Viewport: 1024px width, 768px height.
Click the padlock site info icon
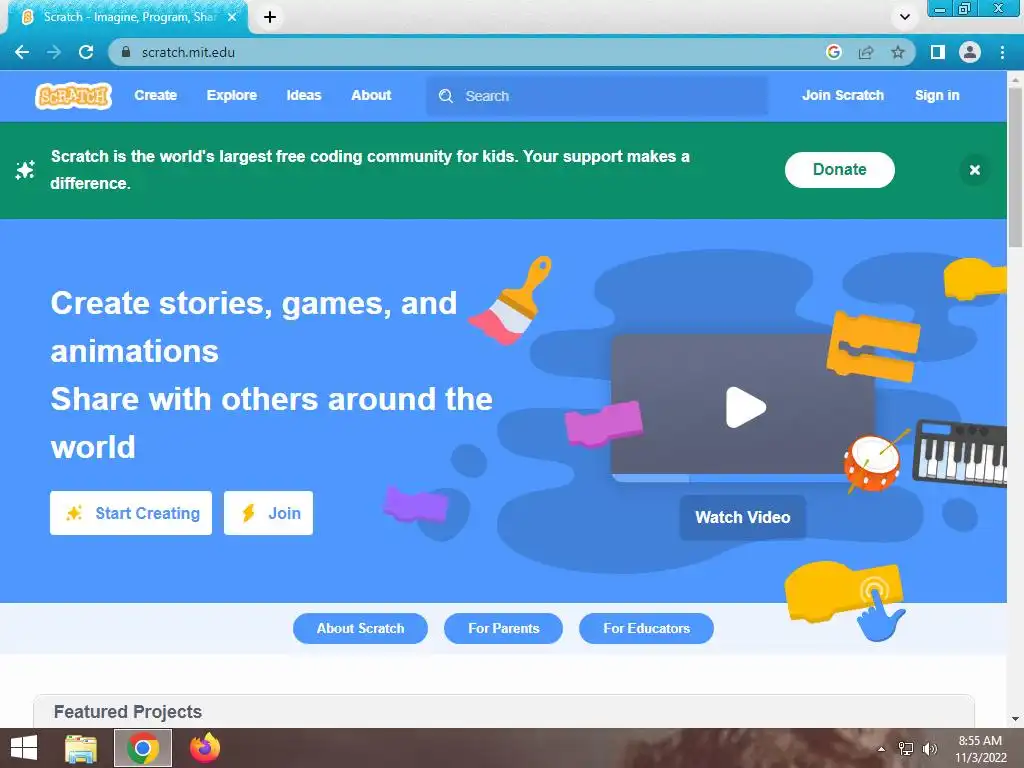(126, 52)
